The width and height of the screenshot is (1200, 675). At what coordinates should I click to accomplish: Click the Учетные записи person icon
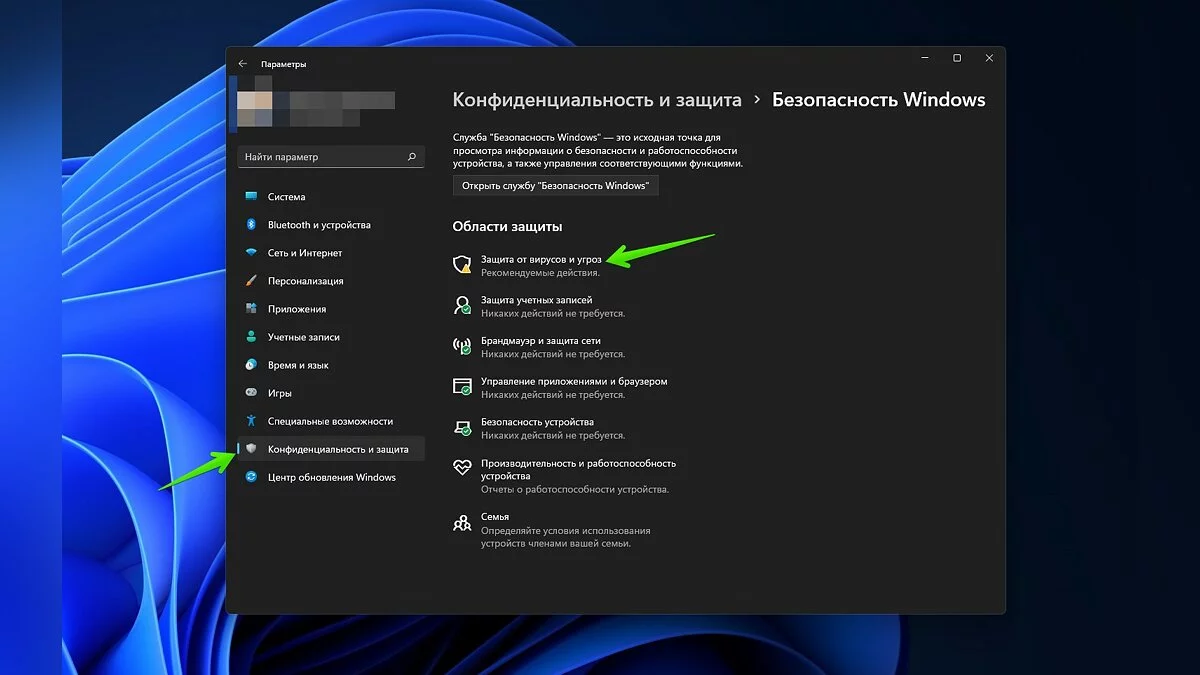pyautogui.click(x=251, y=337)
